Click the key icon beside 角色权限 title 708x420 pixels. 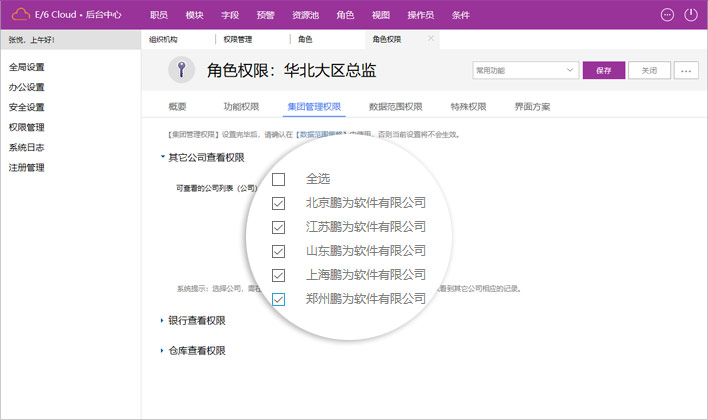[180, 70]
